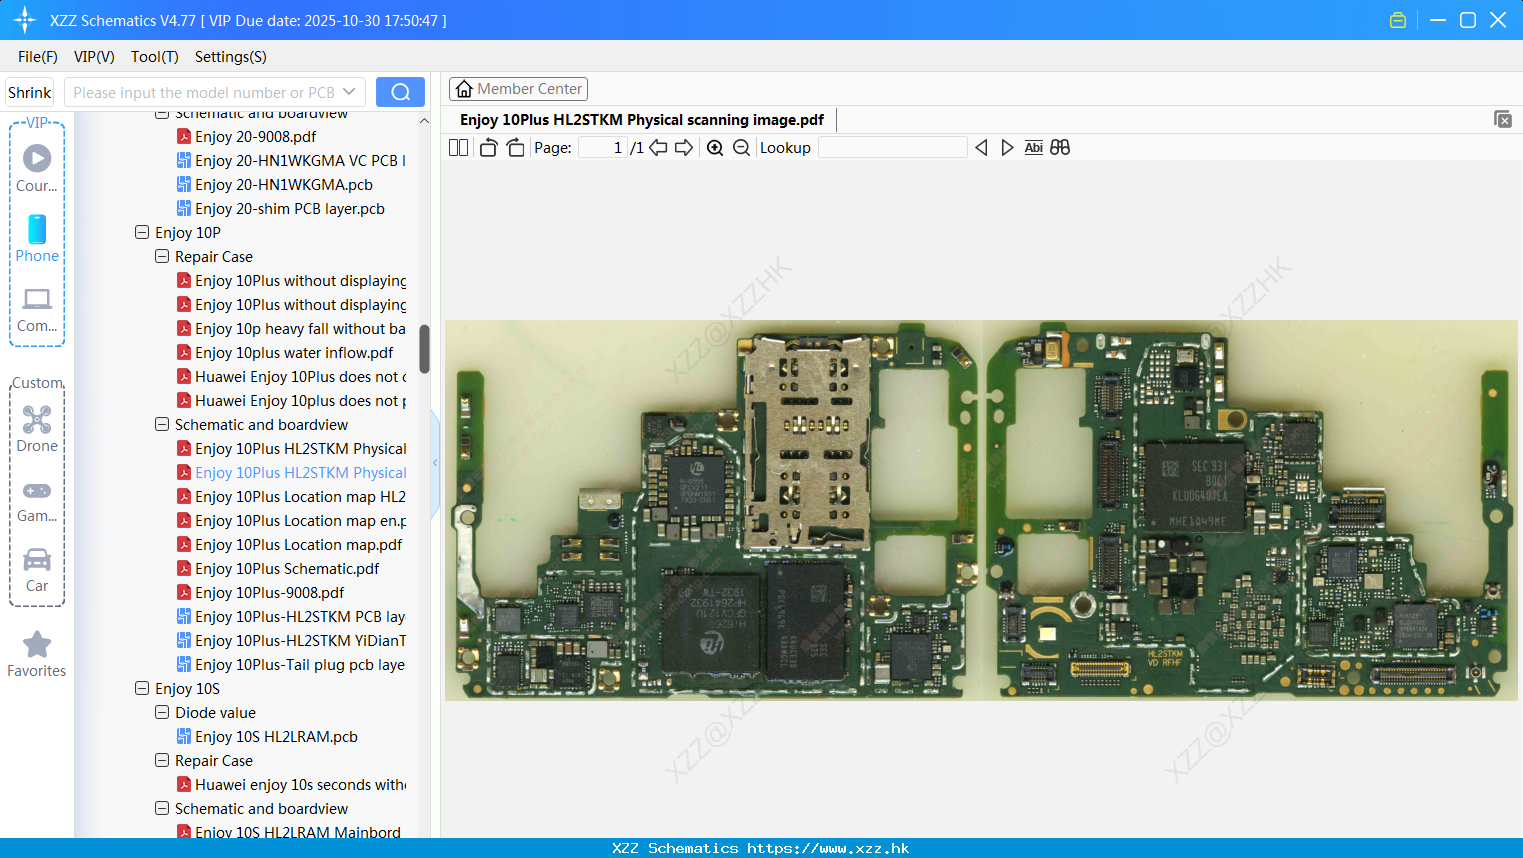The height and width of the screenshot is (858, 1523).
Task: Open the VIP(V) menu
Action: coord(94,57)
